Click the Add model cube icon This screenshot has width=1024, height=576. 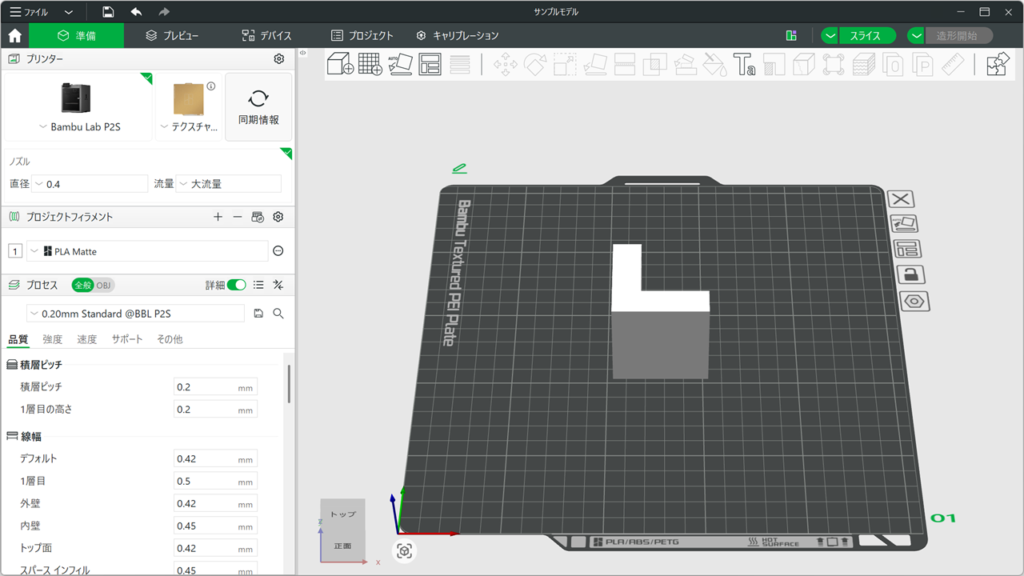tap(340, 65)
